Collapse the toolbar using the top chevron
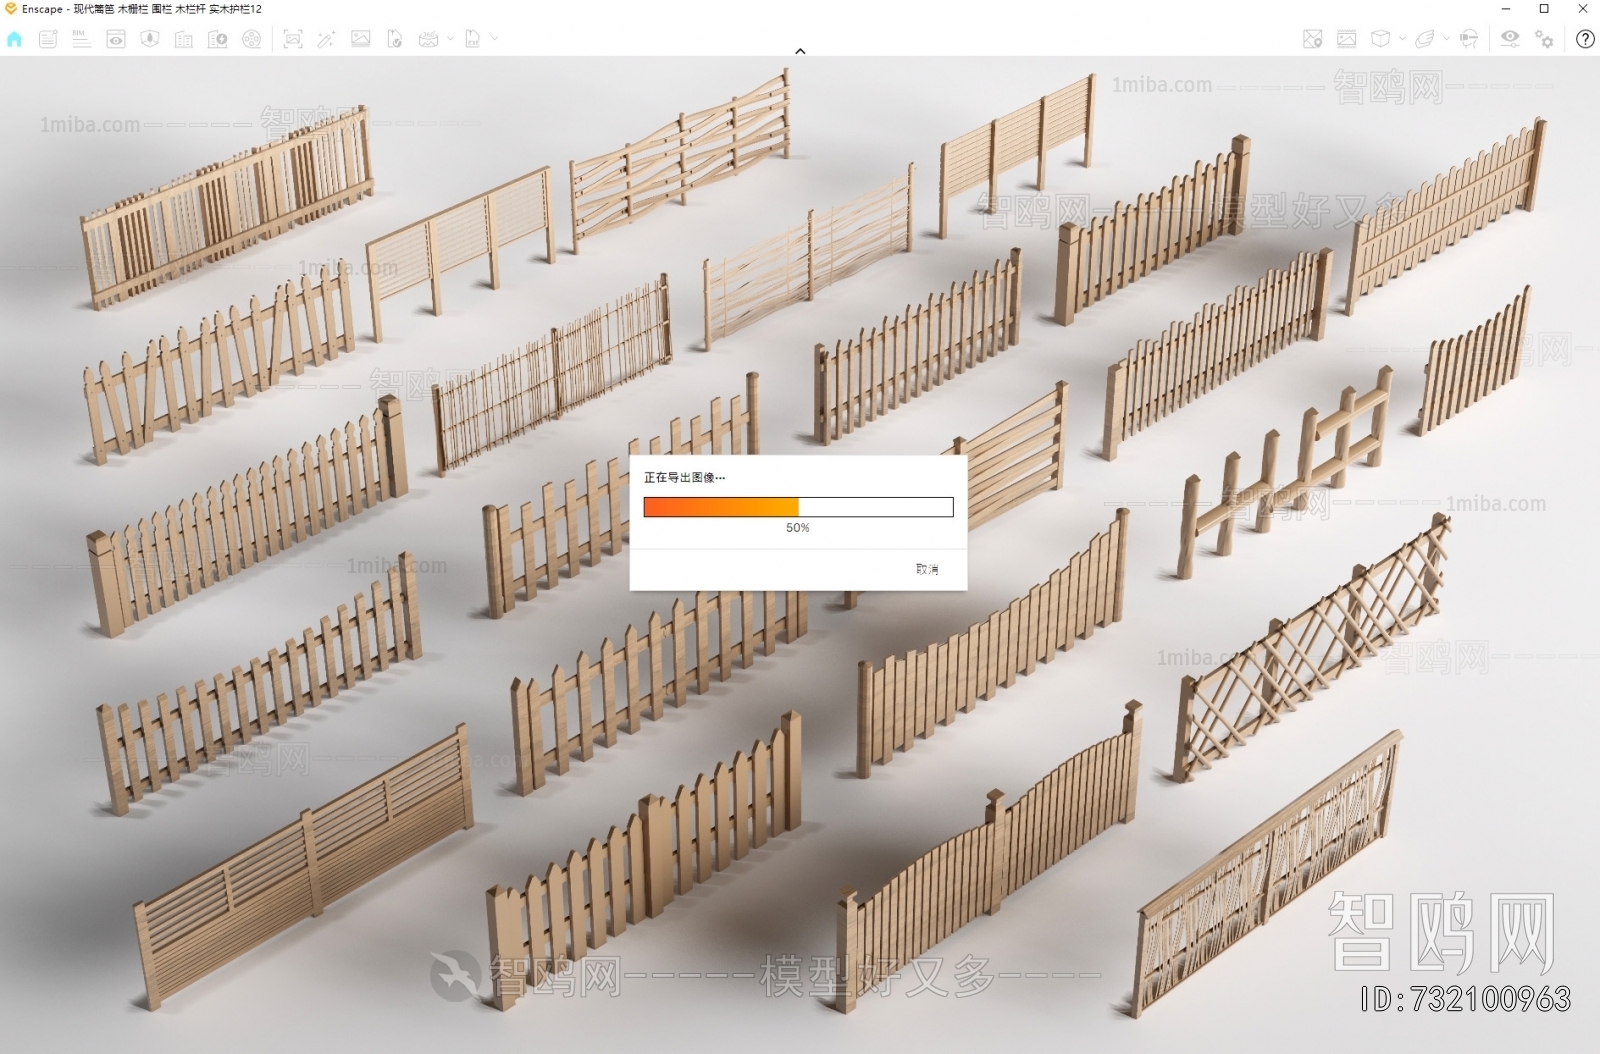Screen dimensions: 1600x1054 click(x=799, y=51)
